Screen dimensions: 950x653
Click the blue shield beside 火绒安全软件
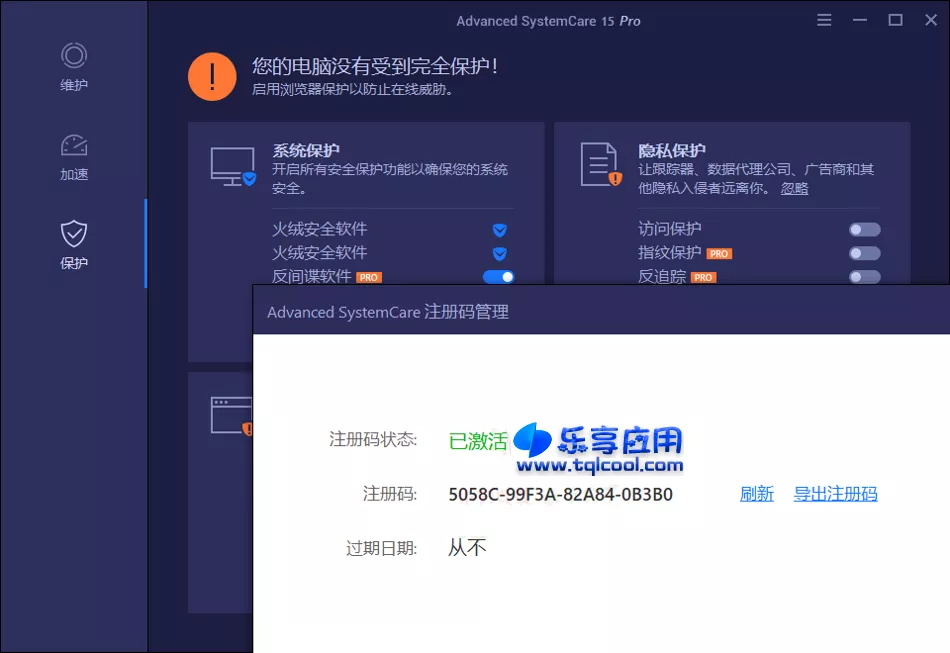497,229
